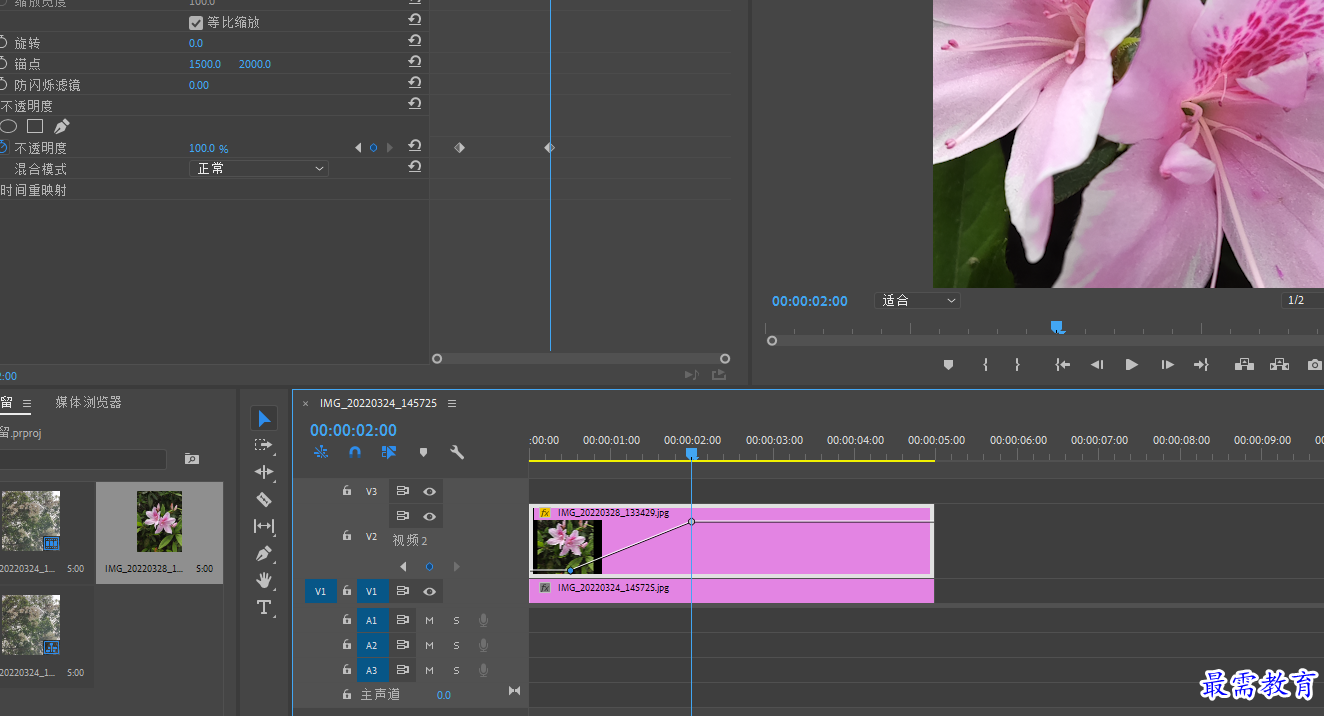This screenshot has width=1324, height=716.
Task: Open the 适合 zoom level dropdown
Action: click(x=917, y=300)
